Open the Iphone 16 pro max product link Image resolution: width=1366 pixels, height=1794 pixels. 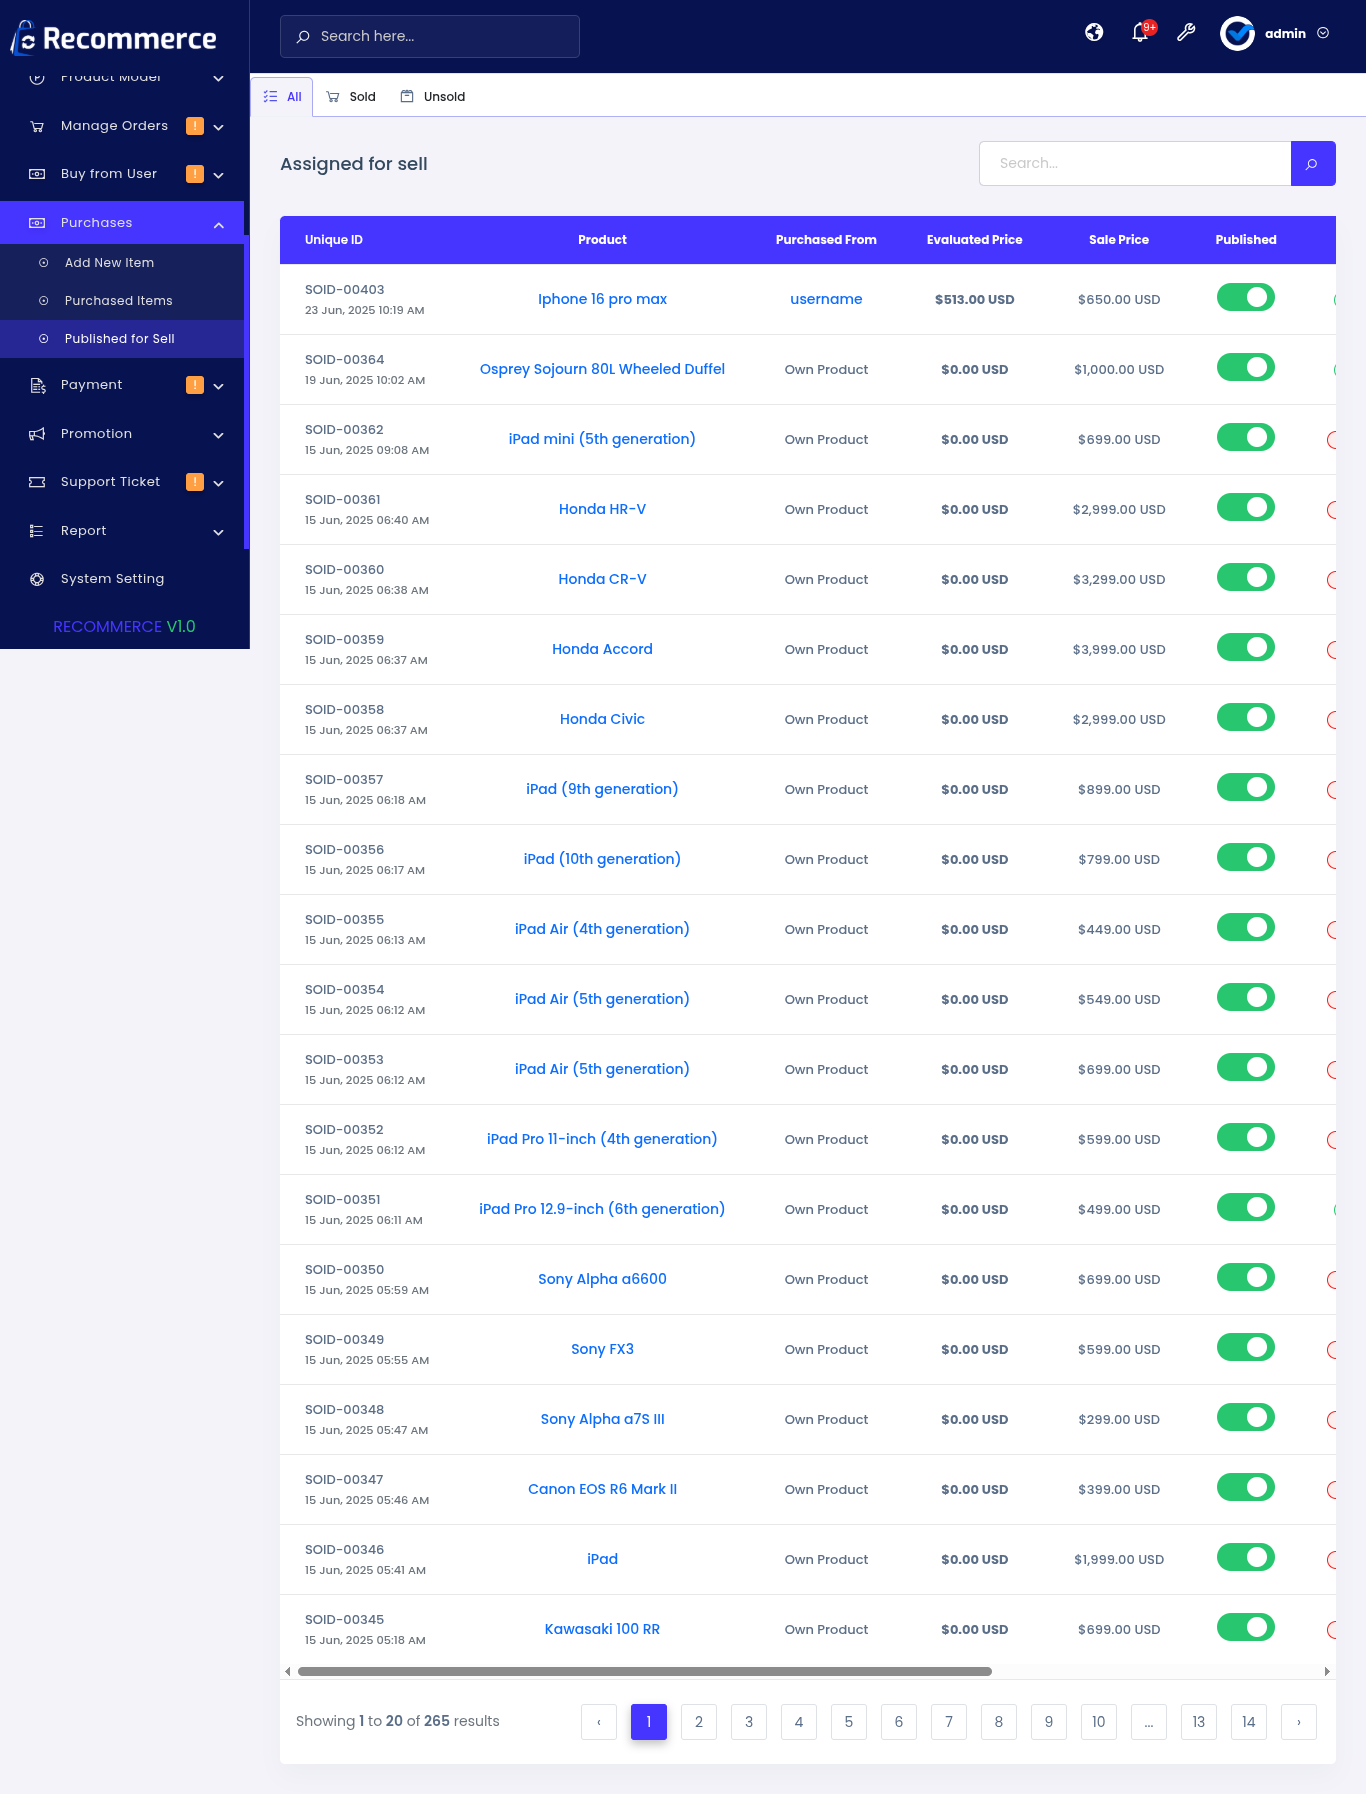tap(602, 299)
